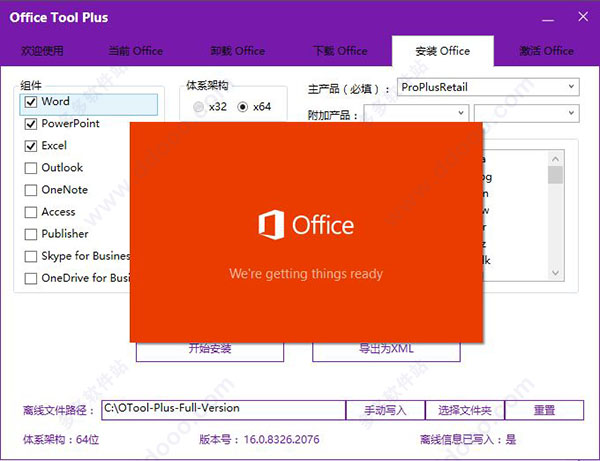
Task: Click "We're getting things ready" text
Action: pyautogui.click(x=306, y=274)
